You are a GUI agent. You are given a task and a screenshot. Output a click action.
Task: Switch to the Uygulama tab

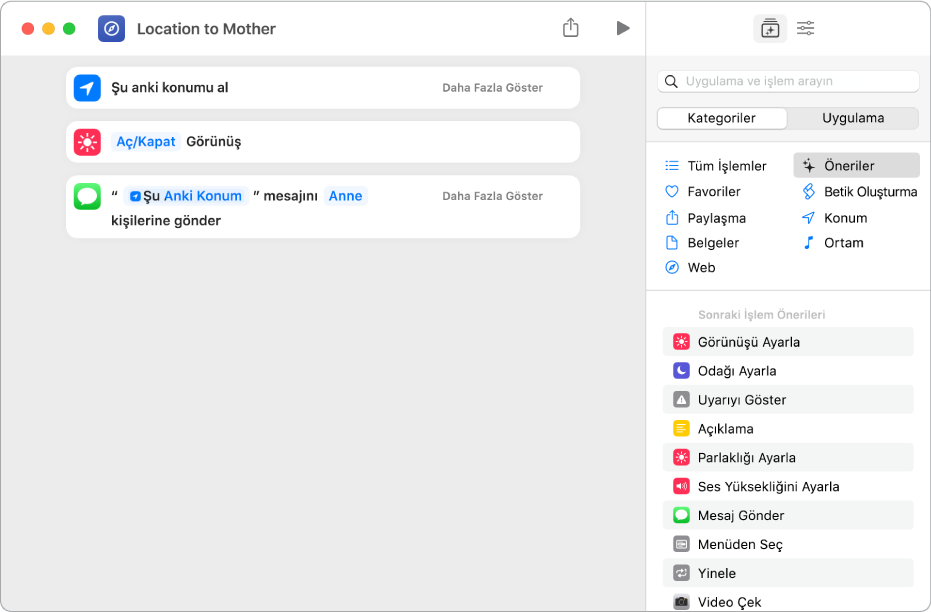(x=852, y=118)
